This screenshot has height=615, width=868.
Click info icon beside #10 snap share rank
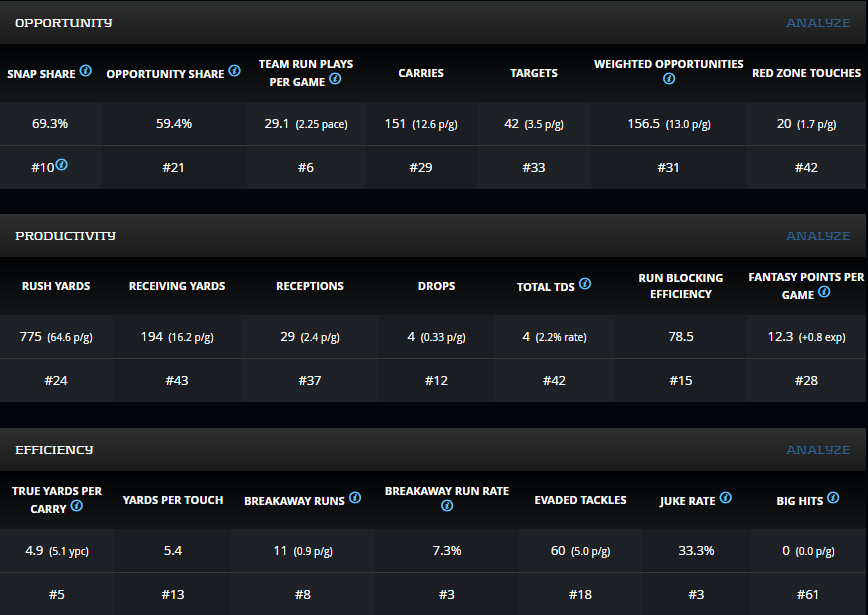[x=62, y=165]
